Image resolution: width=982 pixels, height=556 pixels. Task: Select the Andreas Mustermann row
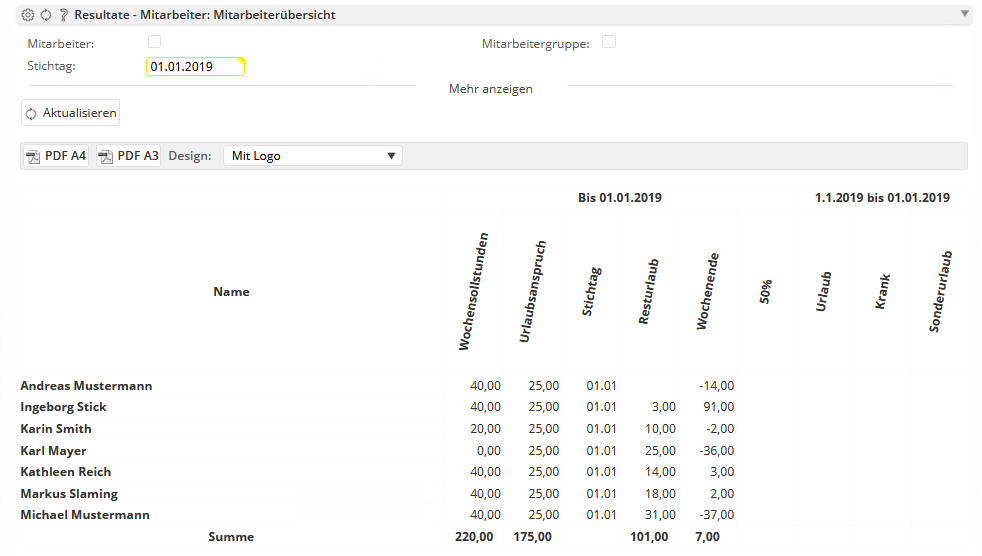click(x=86, y=386)
